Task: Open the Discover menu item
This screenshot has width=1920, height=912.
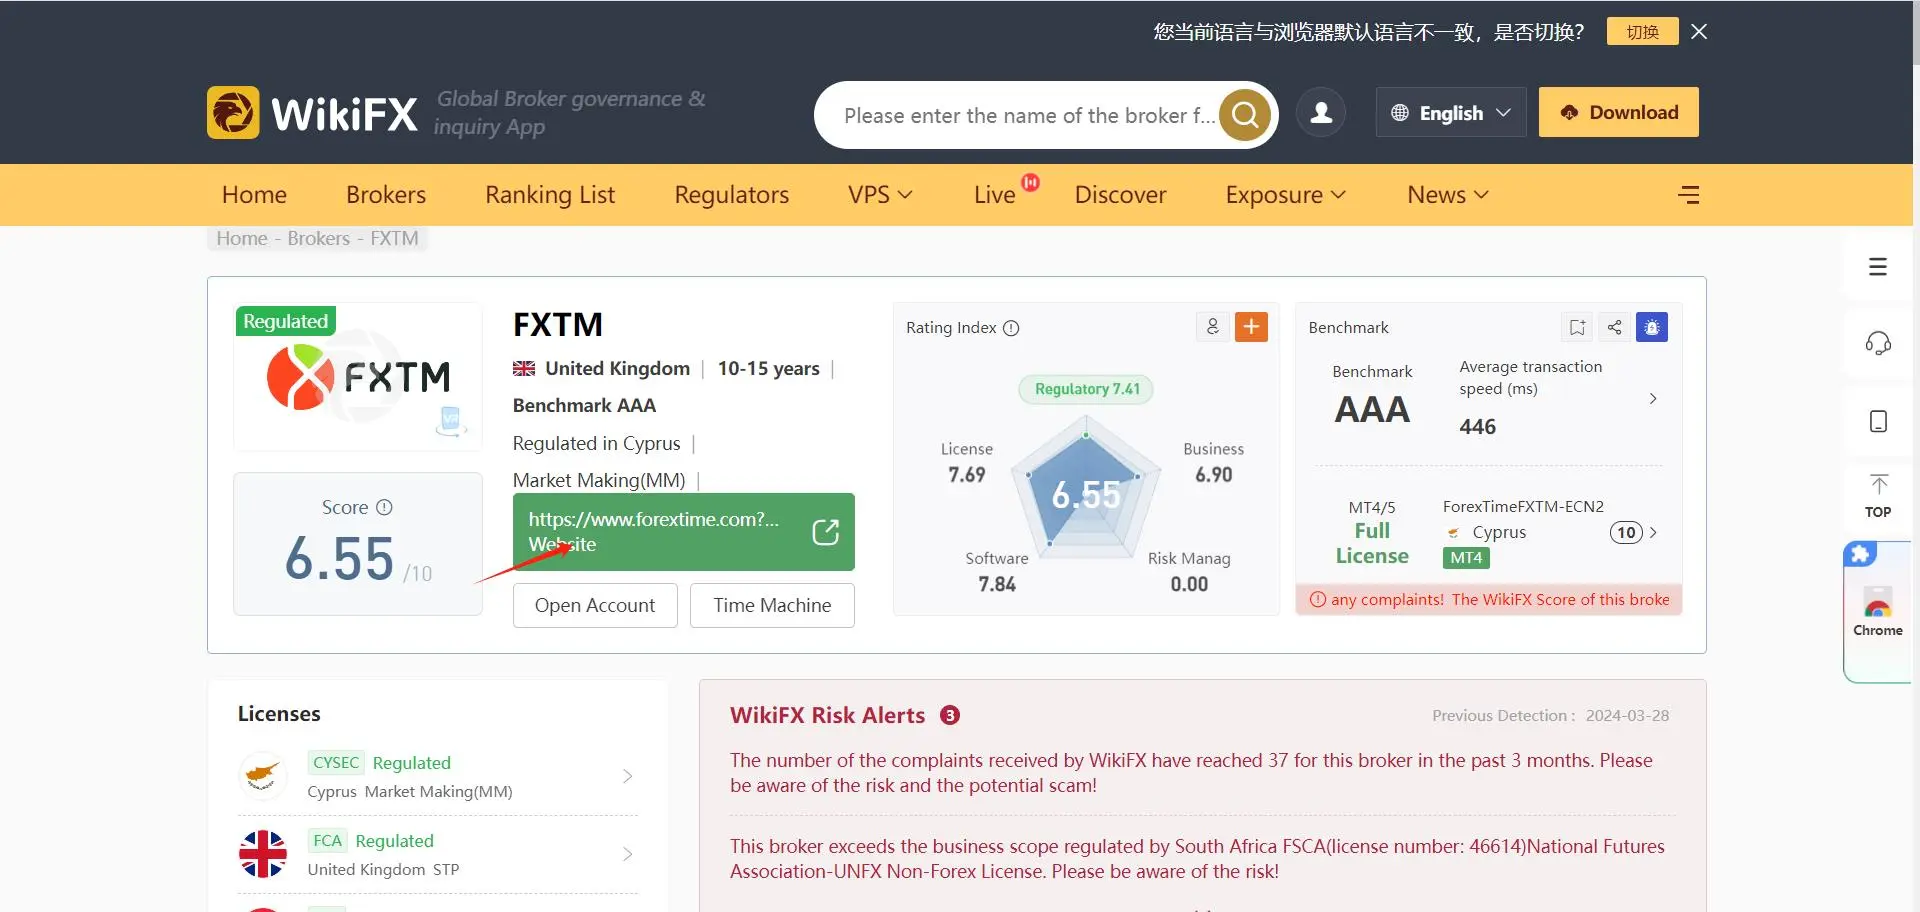Action: click(1120, 195)
